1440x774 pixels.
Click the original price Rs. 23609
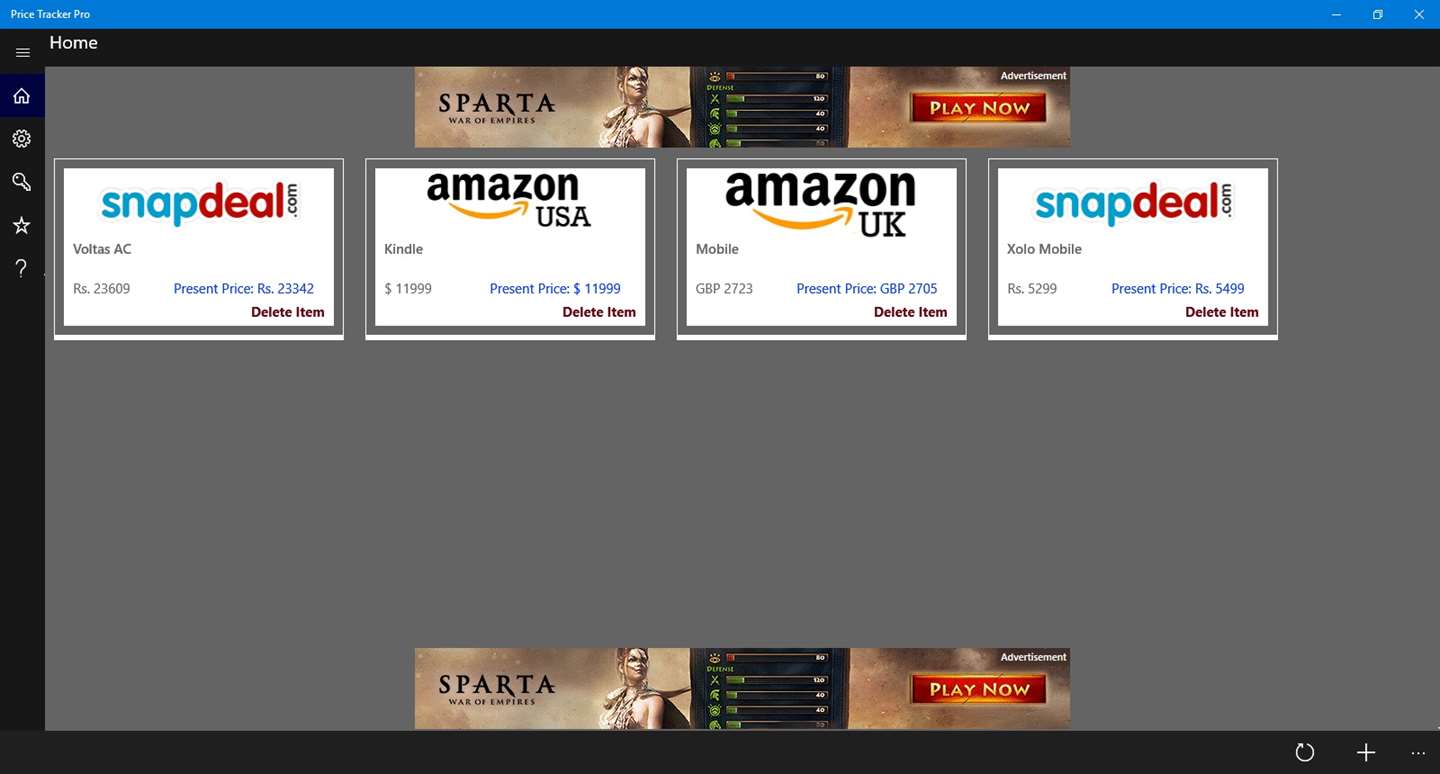click(x=102, y=289)
